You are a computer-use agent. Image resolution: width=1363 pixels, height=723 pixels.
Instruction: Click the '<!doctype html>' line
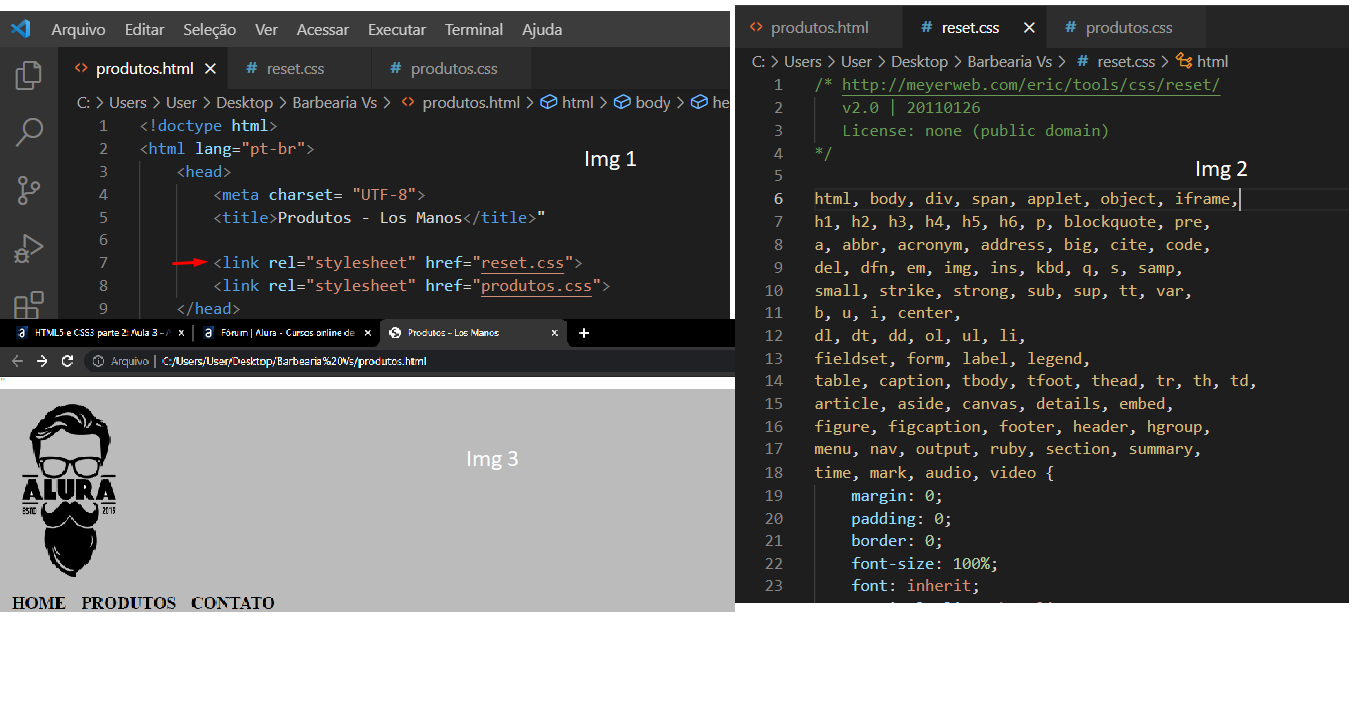[x=208, y=127]
